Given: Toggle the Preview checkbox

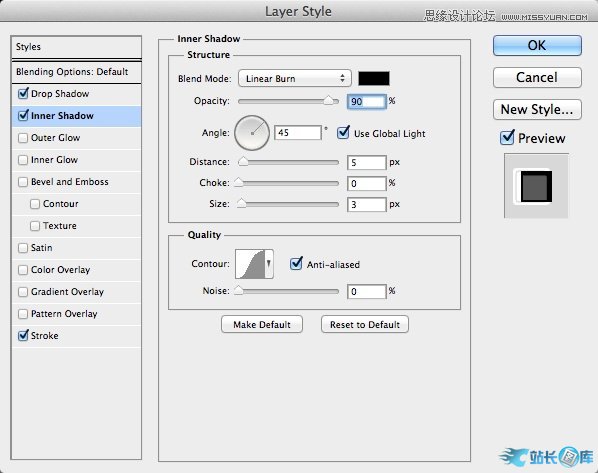Looking at the screenshot, I should [507, 137].
